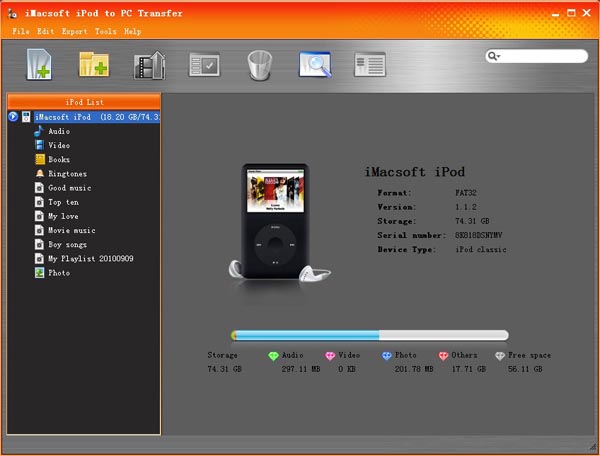Click the iPod device icon in list
This screenshot has height=456, width=600.
click(26, 117)
